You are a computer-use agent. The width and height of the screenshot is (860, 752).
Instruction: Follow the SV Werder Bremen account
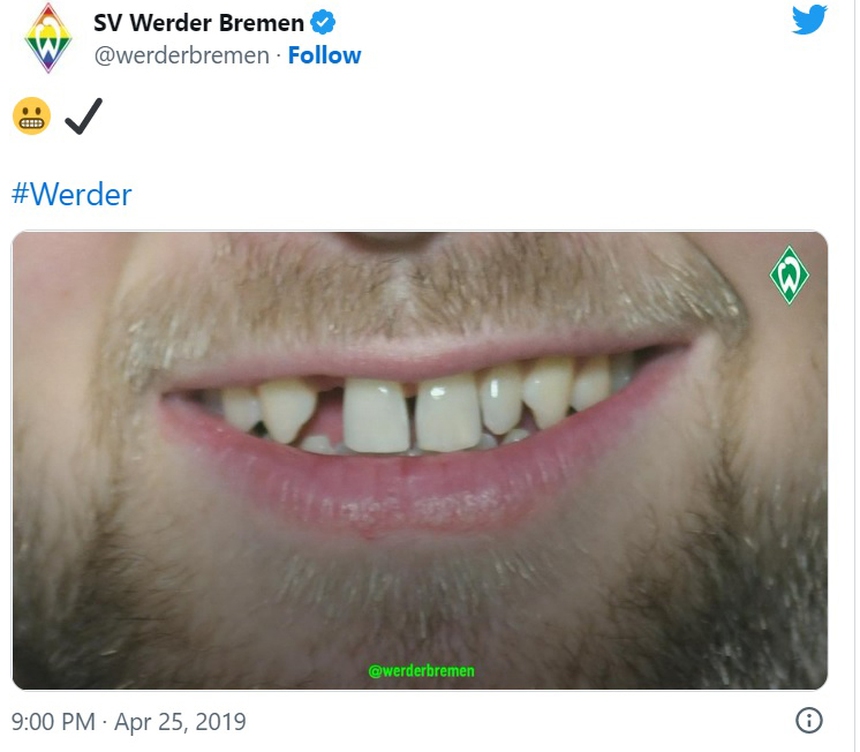[324, 56]
